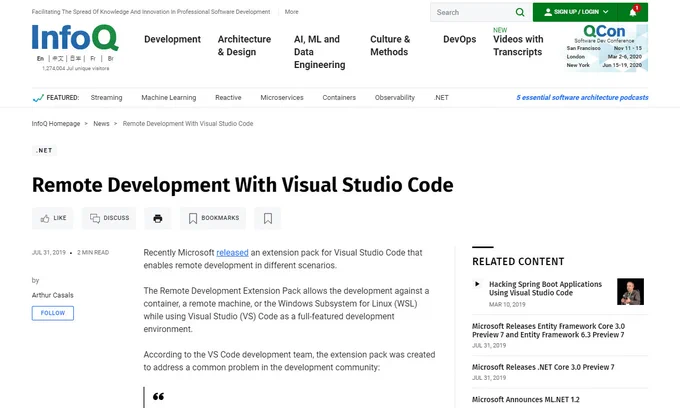Follow author Arthur Casals
Image resolution: width=680 pixels, height=408 pixels.
tap(53, 313)
